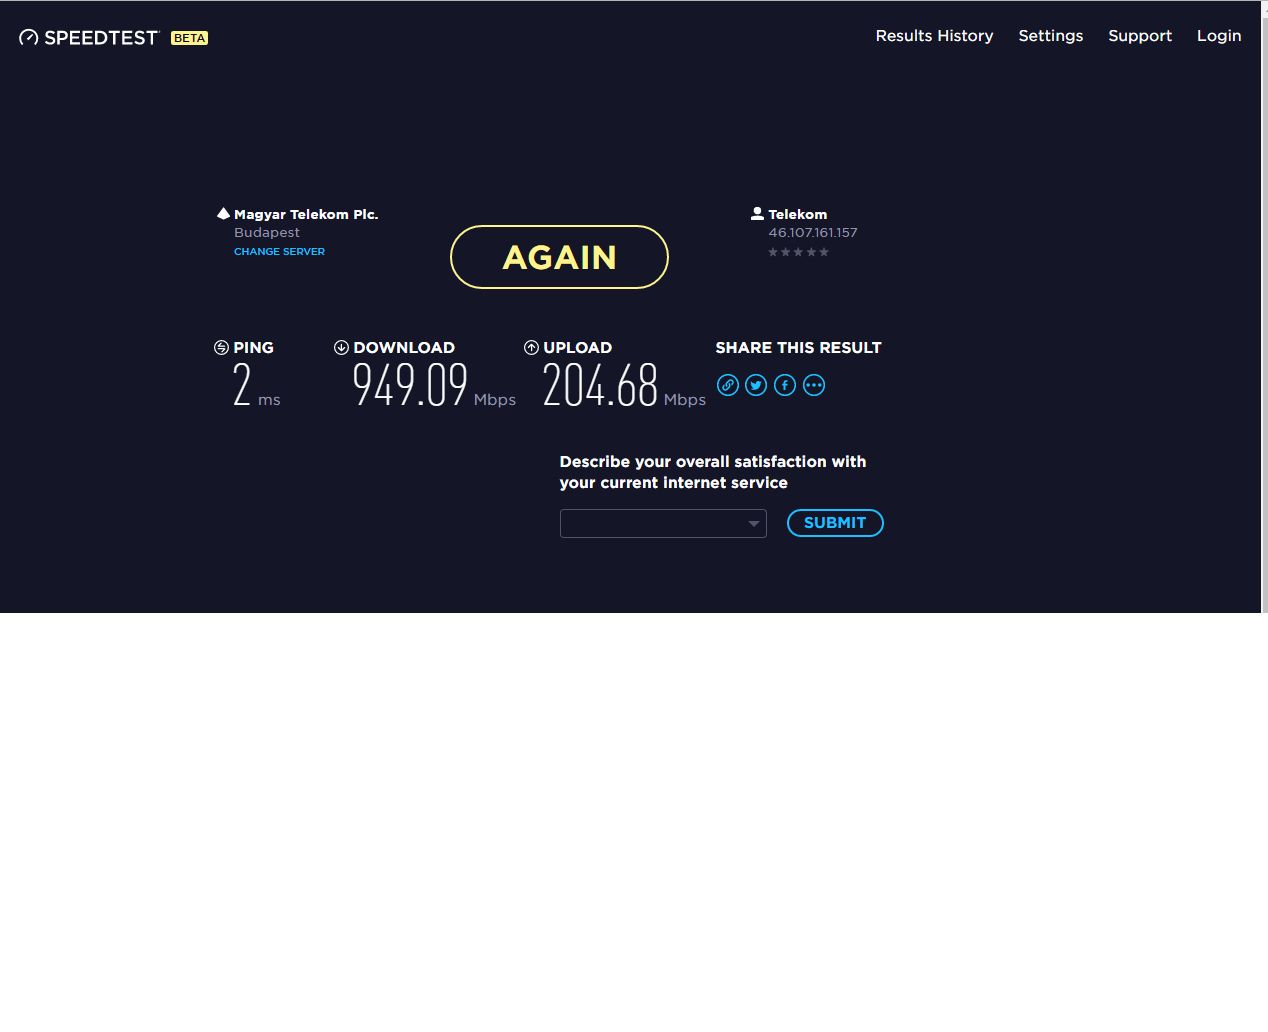The width and height of the screenshot is (1268, 1032).
Task: Open more sharing options icon
Action: (x=814, y=385)
